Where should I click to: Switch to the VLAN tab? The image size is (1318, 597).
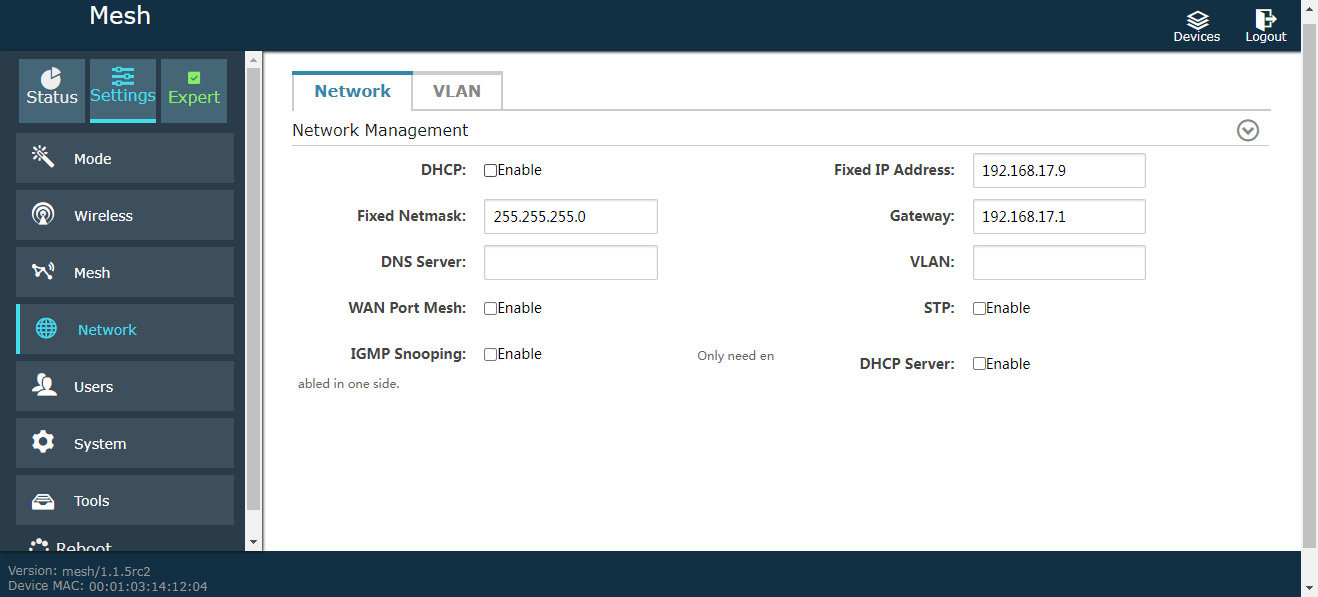(457, 91)
